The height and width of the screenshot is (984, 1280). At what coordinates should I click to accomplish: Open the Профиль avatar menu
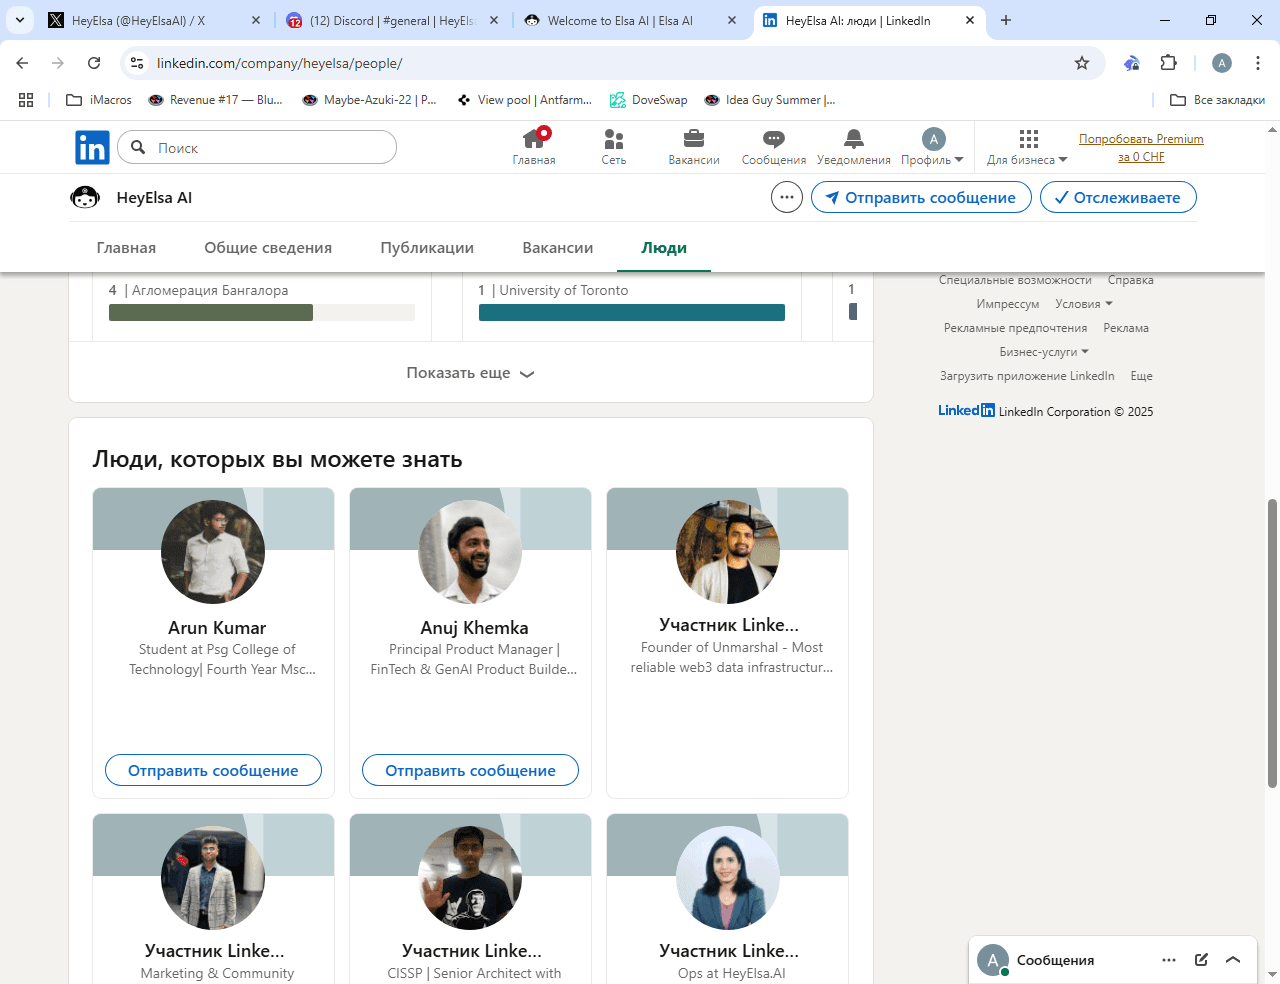[932, 147]
